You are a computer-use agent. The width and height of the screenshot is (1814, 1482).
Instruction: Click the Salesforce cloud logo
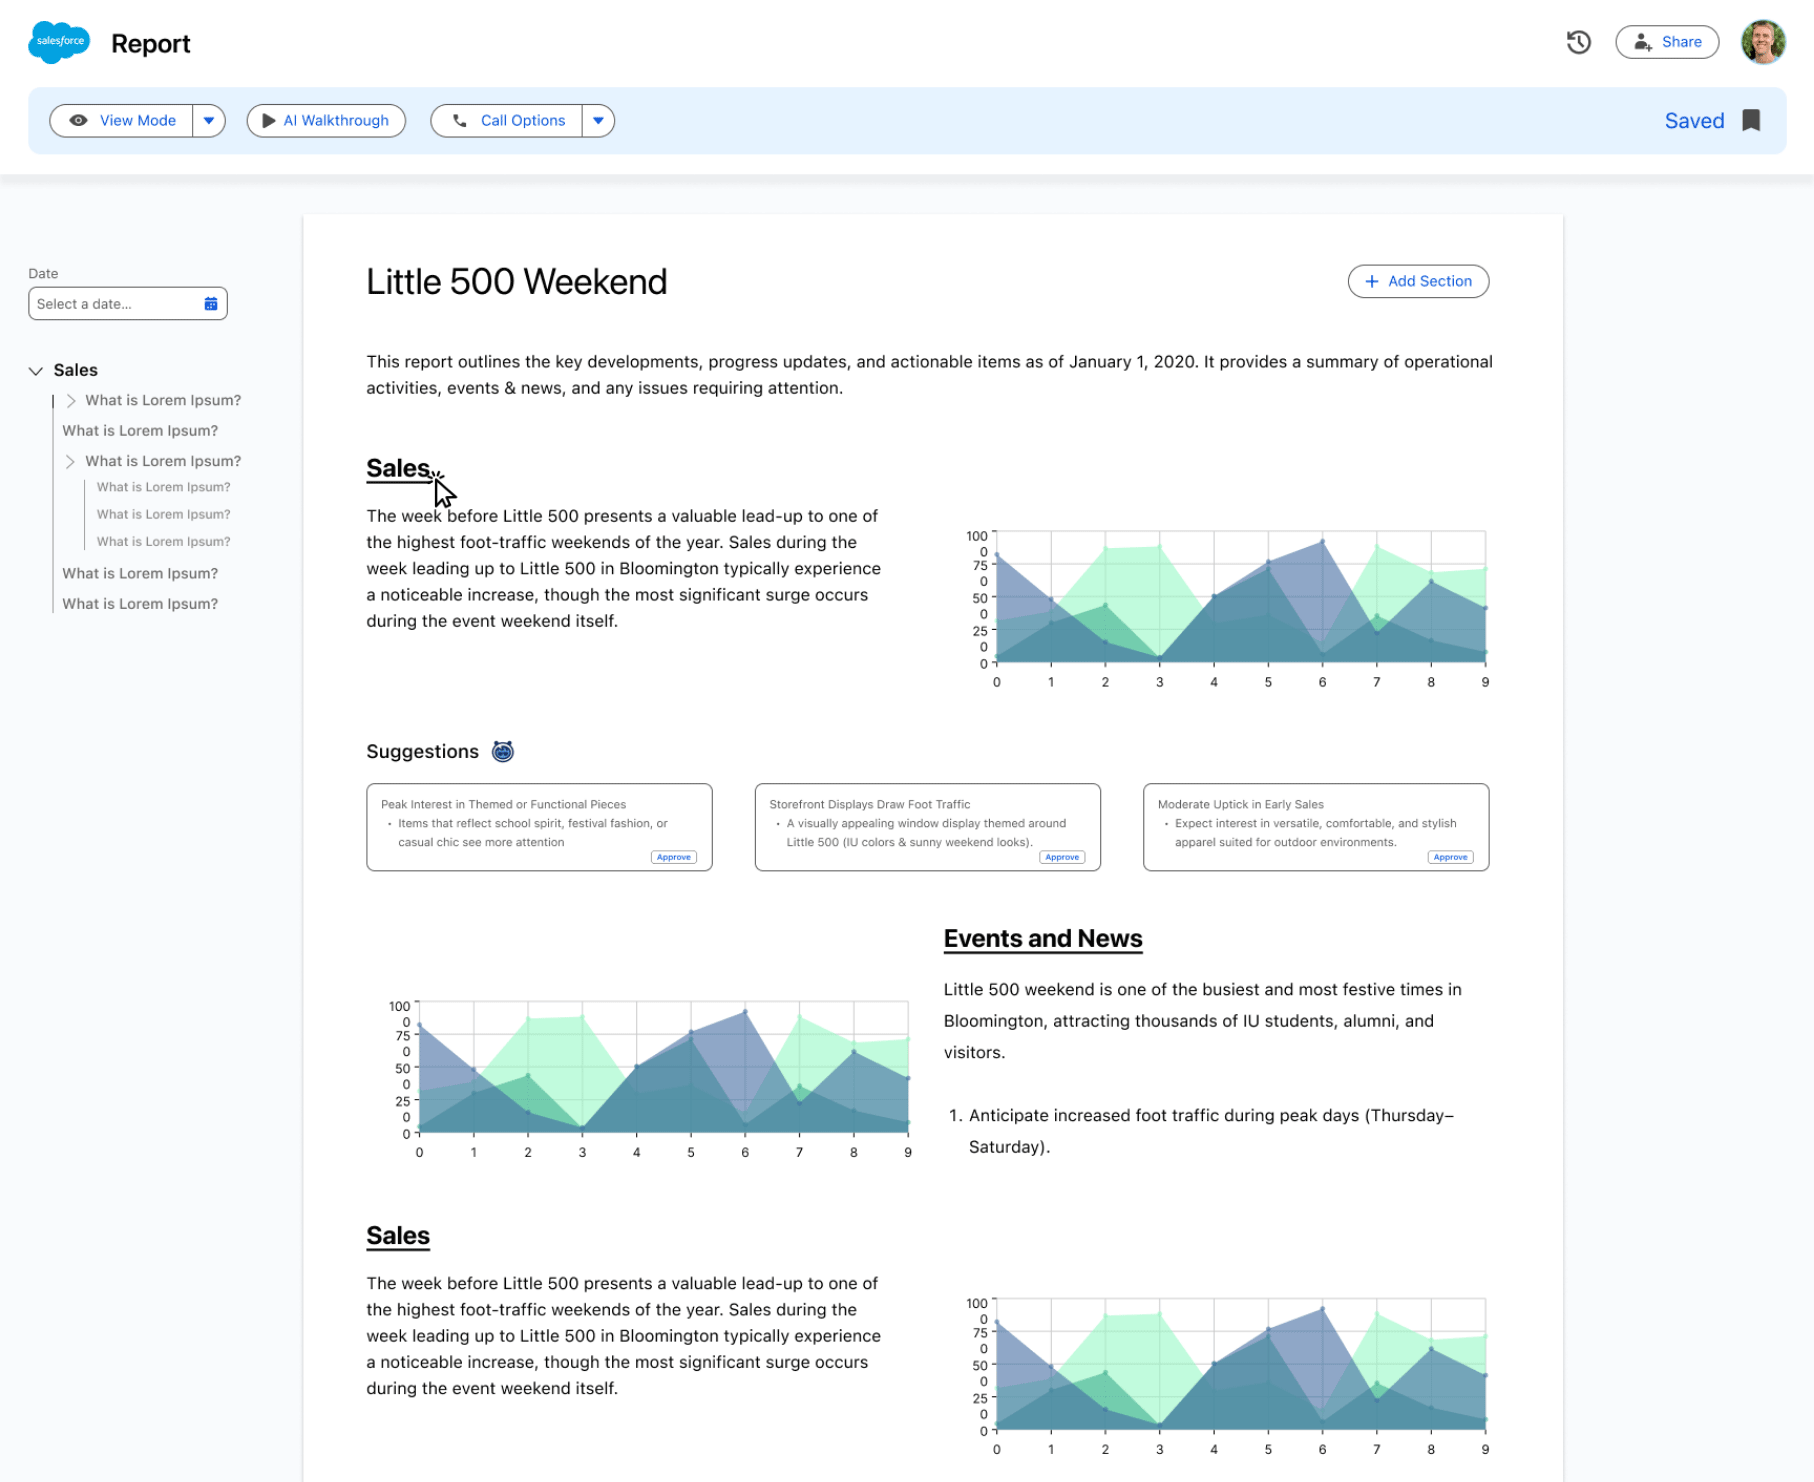pyautogui.click(x=59, y=42)
